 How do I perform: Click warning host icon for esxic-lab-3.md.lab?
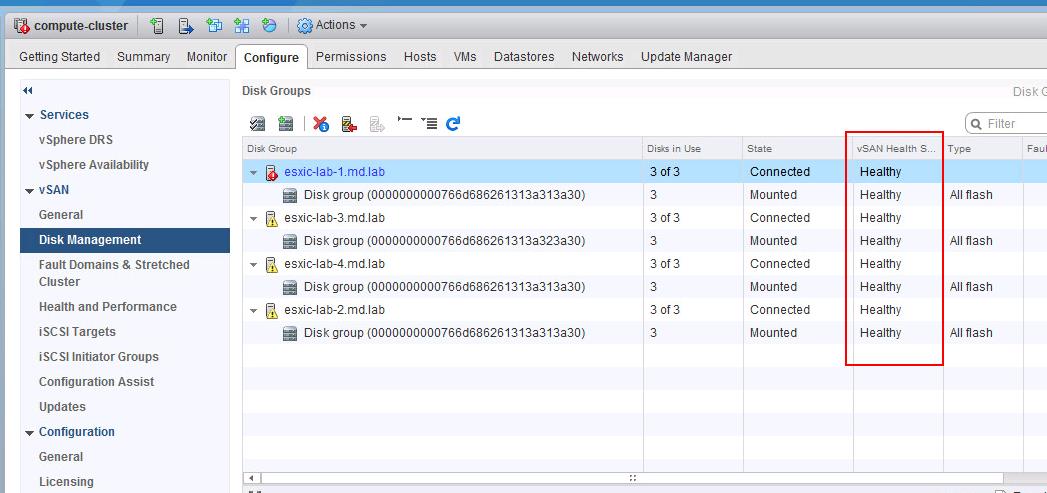[272, 218]
